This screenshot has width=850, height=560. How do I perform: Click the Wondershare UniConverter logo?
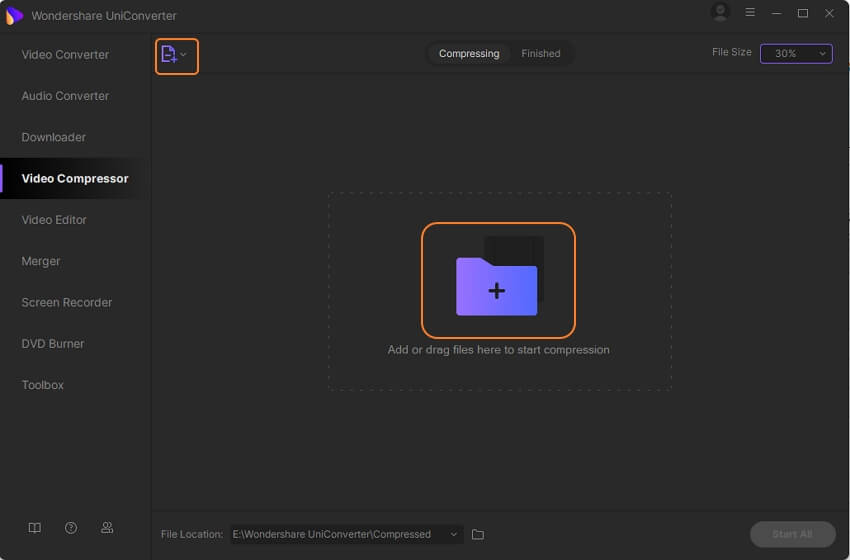pyautogui.click(x=14, y=15)
